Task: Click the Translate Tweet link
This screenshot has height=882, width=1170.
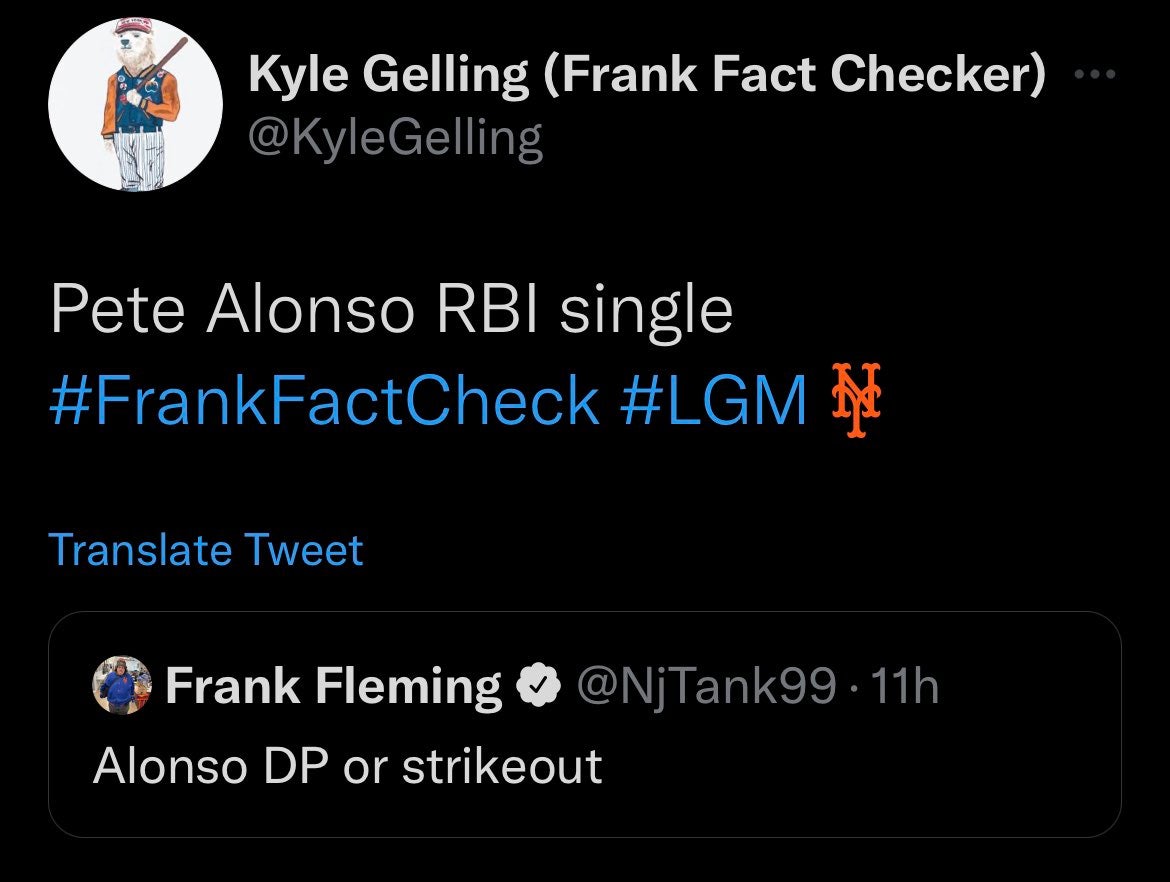Action: click(205, 550)
